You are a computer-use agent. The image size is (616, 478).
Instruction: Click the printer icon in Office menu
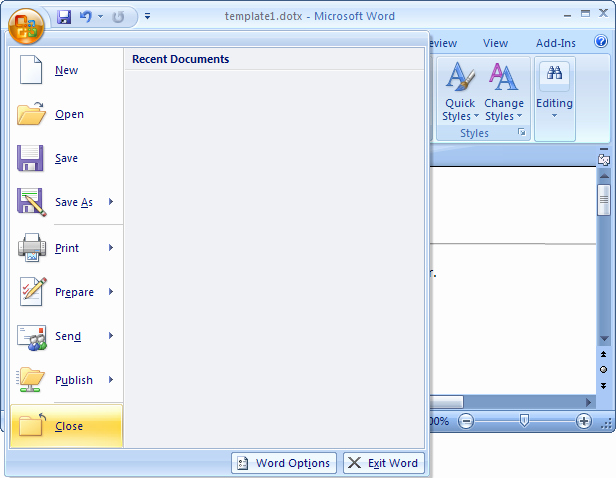(32, 247)
